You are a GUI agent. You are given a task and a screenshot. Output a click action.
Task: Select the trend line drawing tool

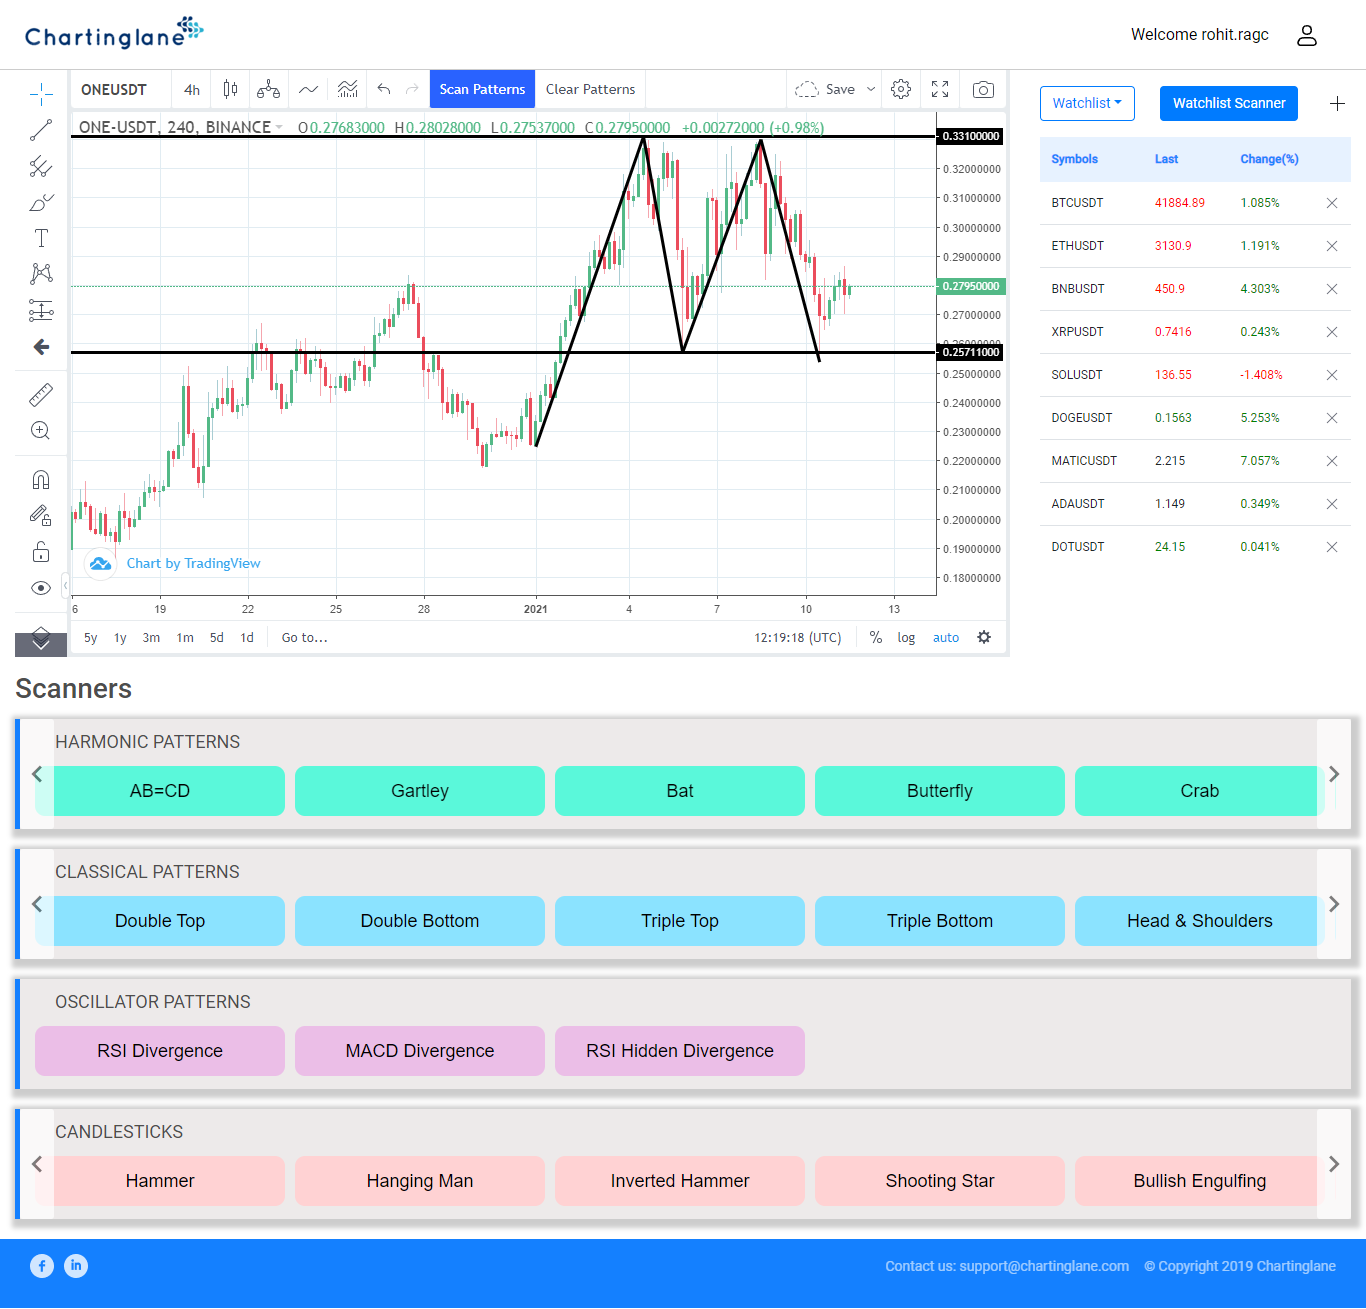tap(41, 131)
